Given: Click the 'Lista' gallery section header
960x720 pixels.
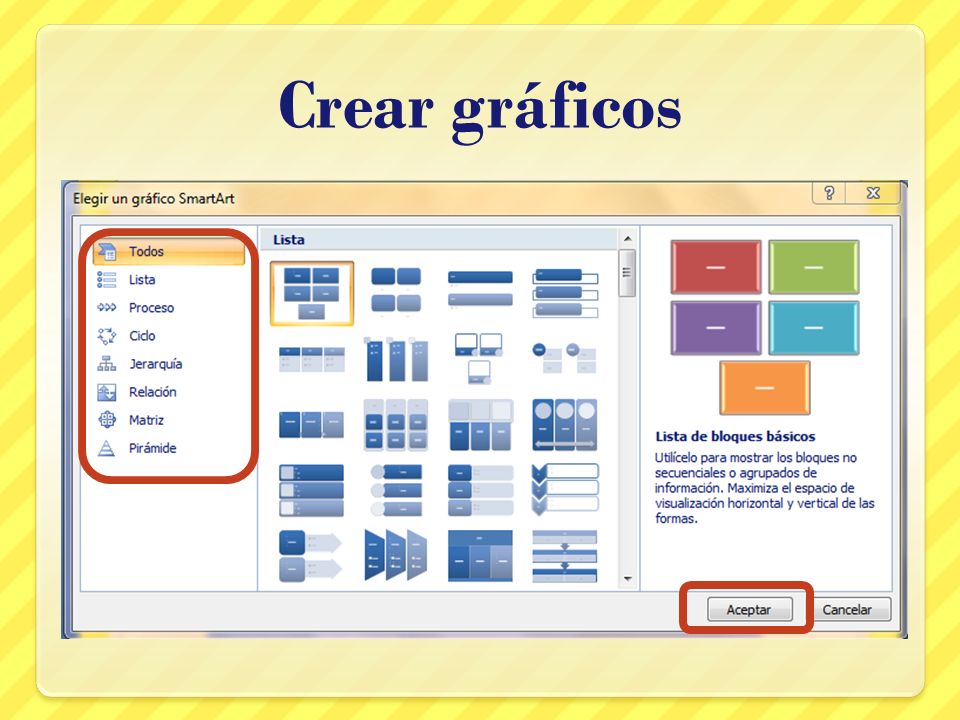Looking at the screenshot, I should [x=438, y=239].
